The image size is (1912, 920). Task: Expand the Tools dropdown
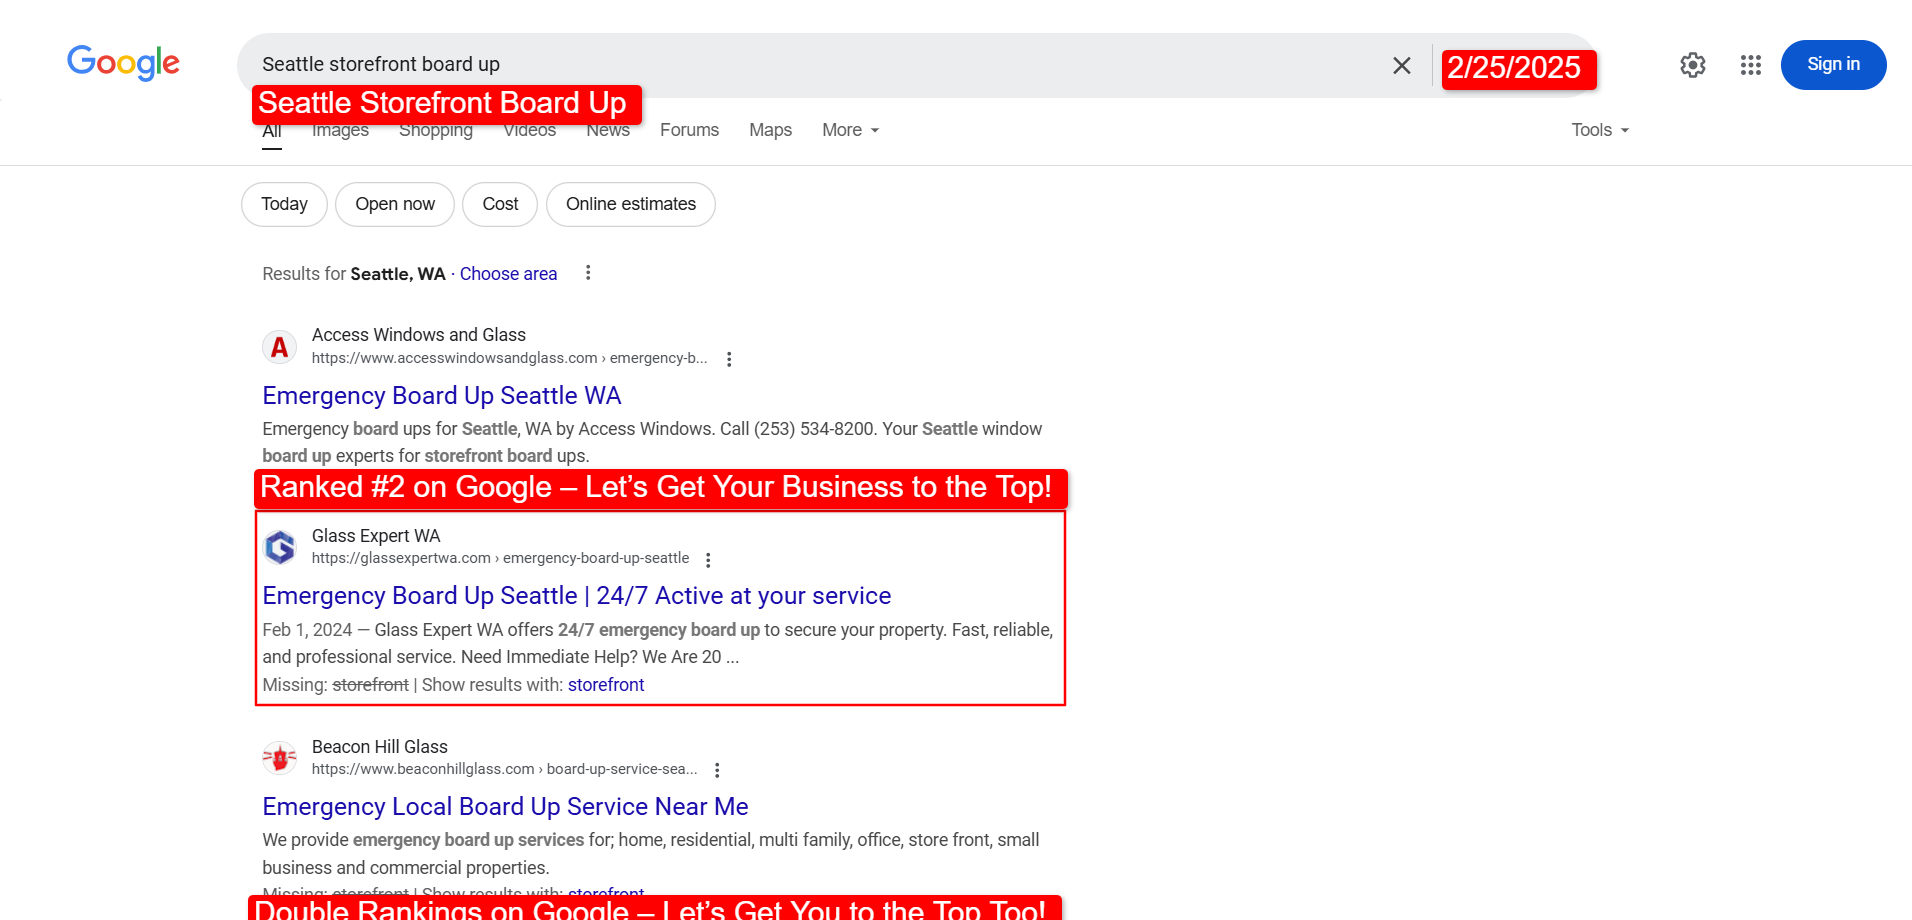(x=1600, y=130)
